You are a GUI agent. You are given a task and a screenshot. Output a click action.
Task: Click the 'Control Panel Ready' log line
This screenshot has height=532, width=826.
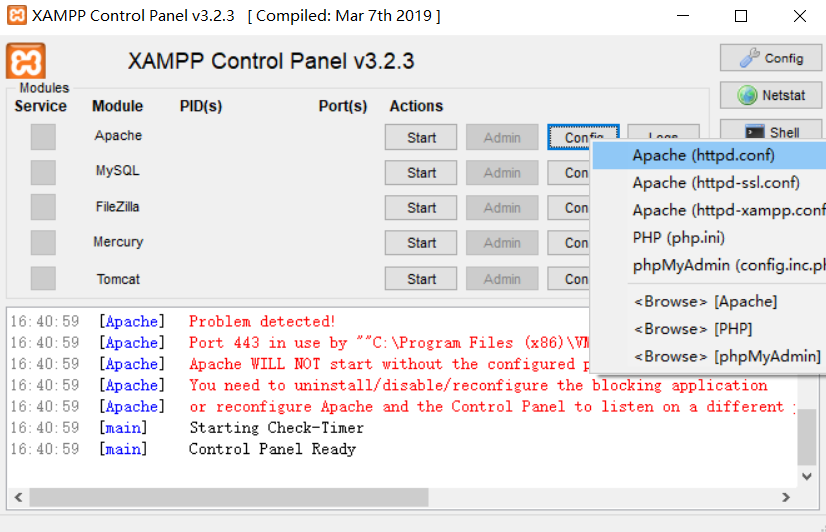click(x=272, y=449)
